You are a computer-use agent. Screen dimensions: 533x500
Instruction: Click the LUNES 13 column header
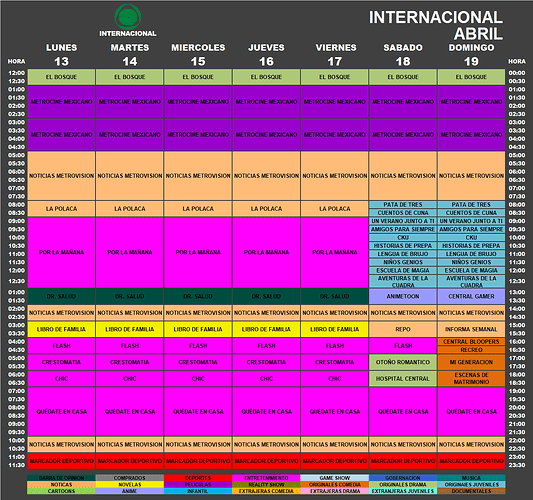pos(62,54)
